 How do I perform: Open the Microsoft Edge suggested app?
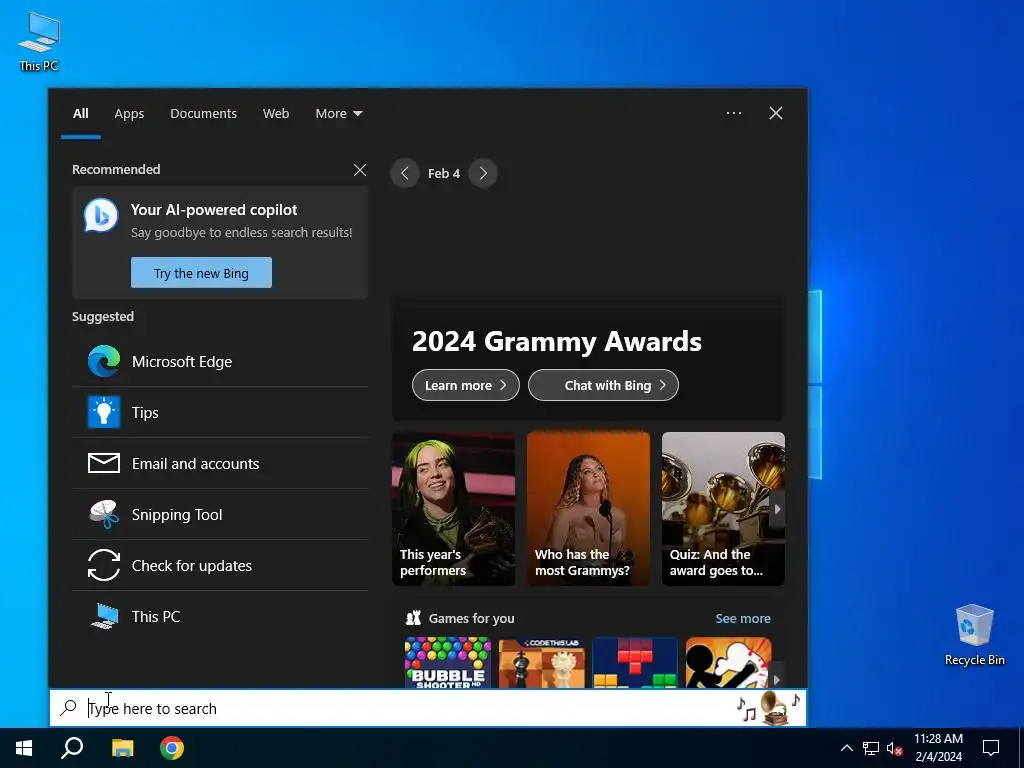coord(219,361)
